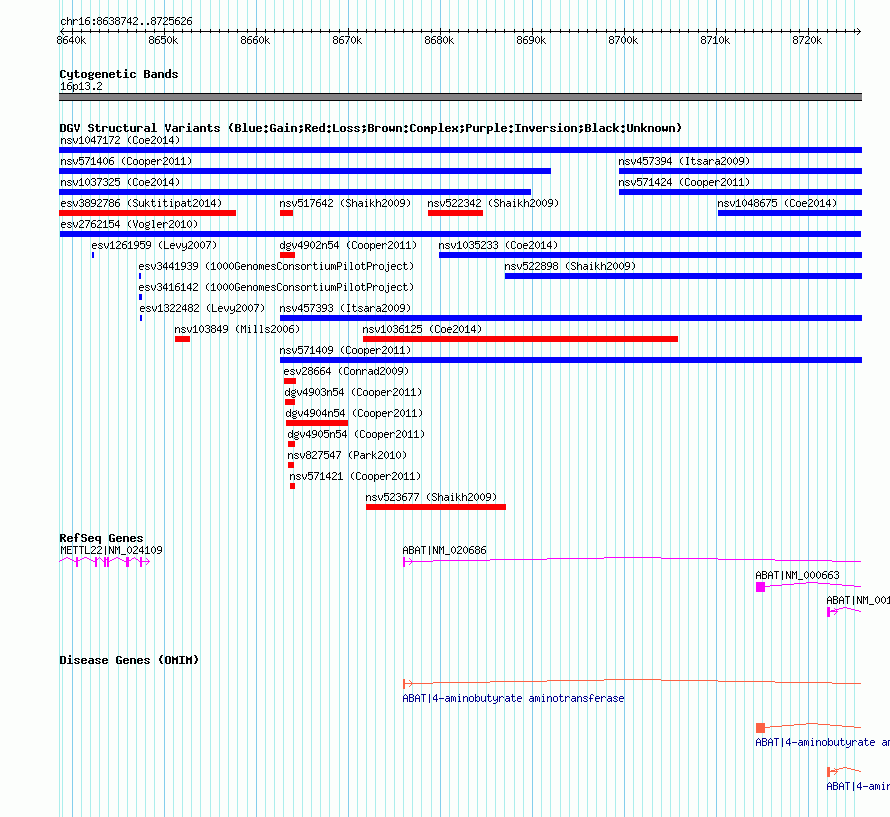Open esv3441939 1000Genomes variant label
890x817 pixels.
[276, 266]
